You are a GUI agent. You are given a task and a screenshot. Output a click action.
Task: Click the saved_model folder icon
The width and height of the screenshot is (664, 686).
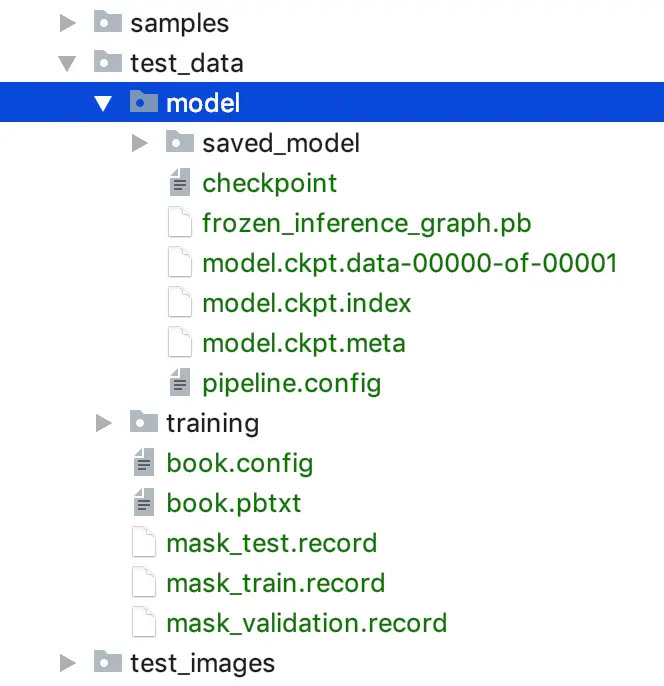point(180,143)
